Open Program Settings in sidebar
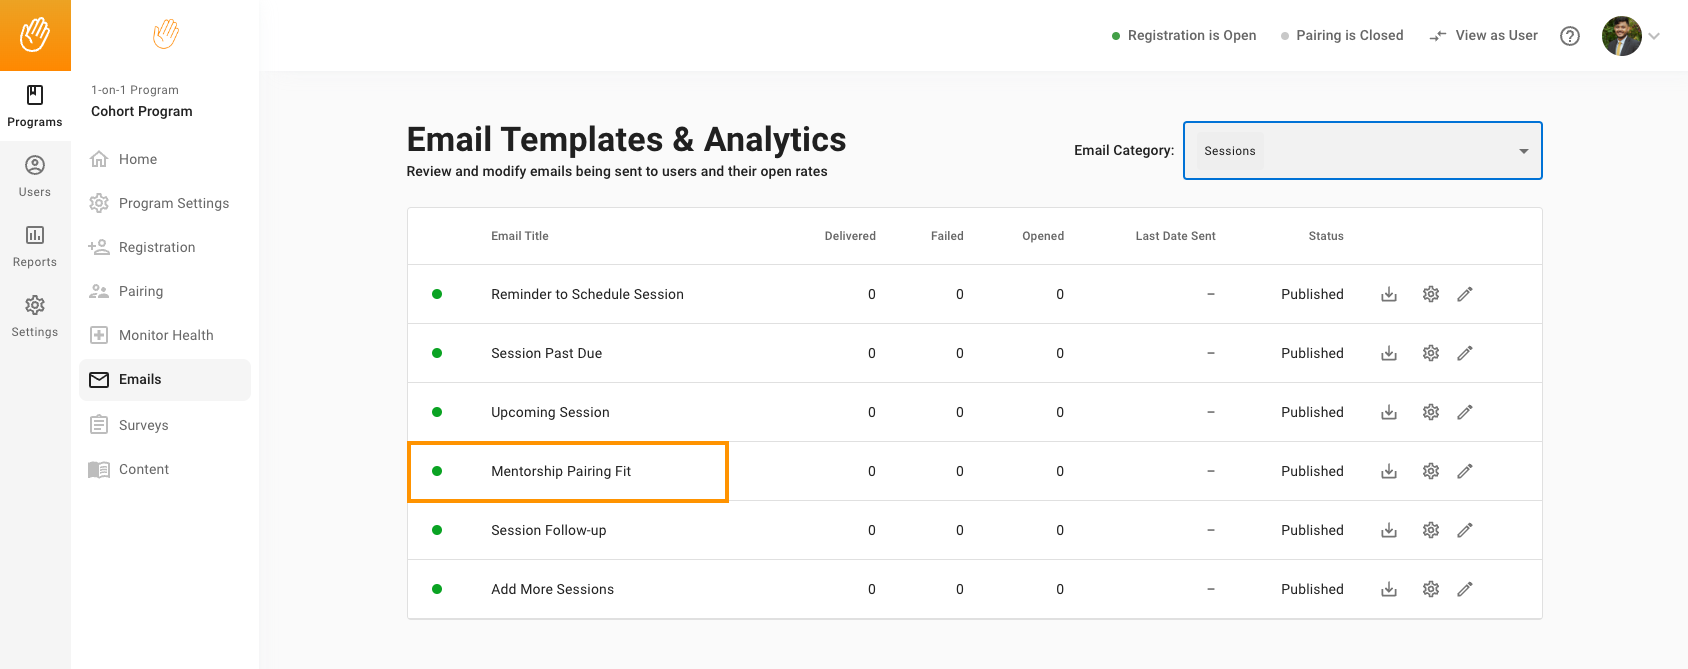This screenshot has height=669, width=1688. coord(173,203)
